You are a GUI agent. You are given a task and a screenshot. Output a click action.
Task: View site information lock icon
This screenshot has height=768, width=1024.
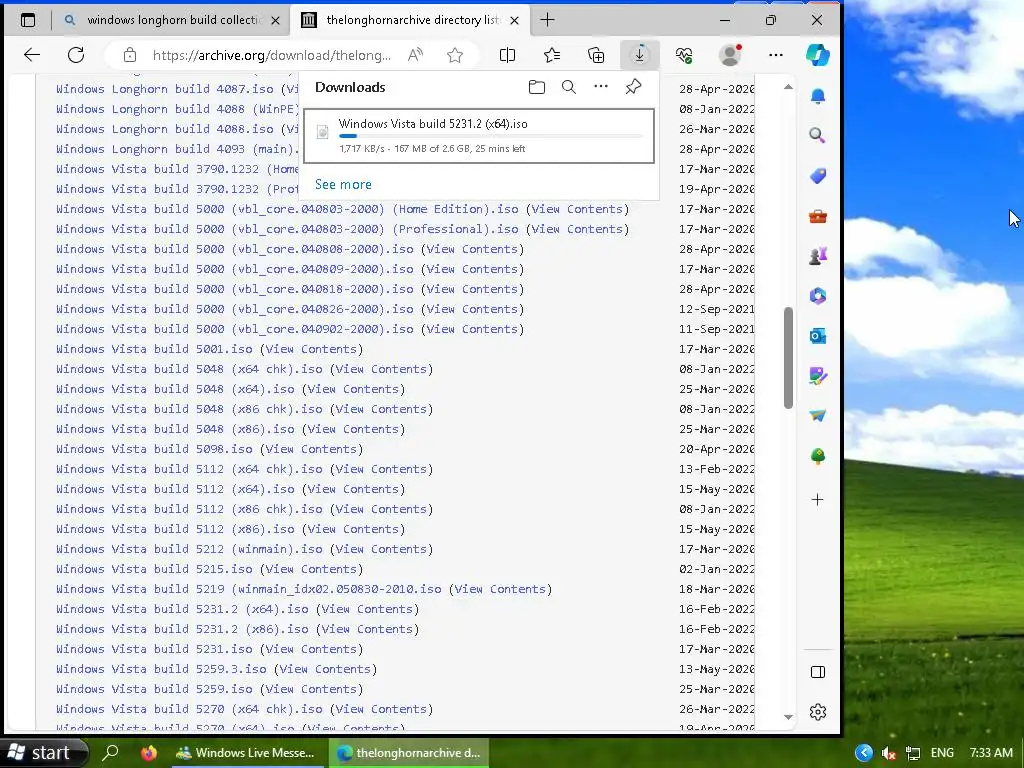(130, 55)
